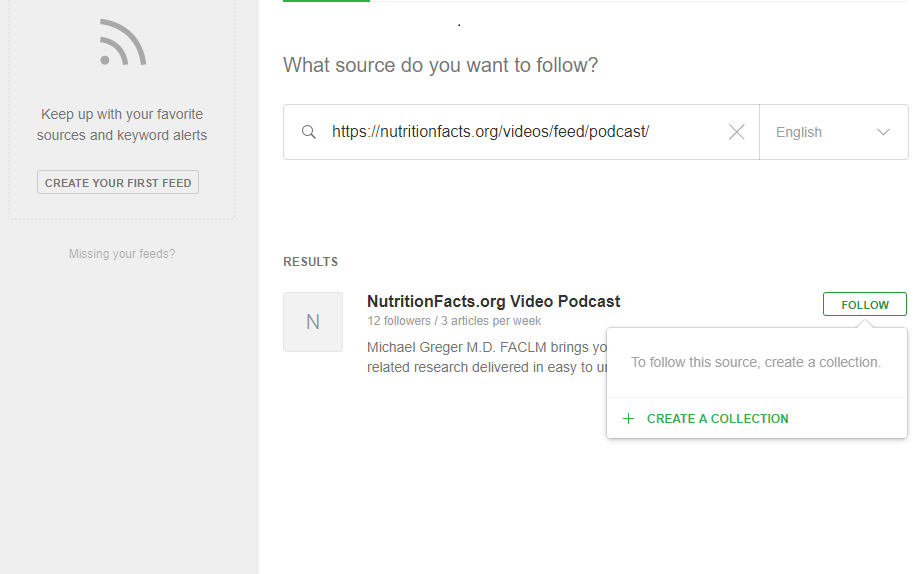The image size is (922, 574).
Task: Click into the podcast URL search field
Action: tap(520, 132)
